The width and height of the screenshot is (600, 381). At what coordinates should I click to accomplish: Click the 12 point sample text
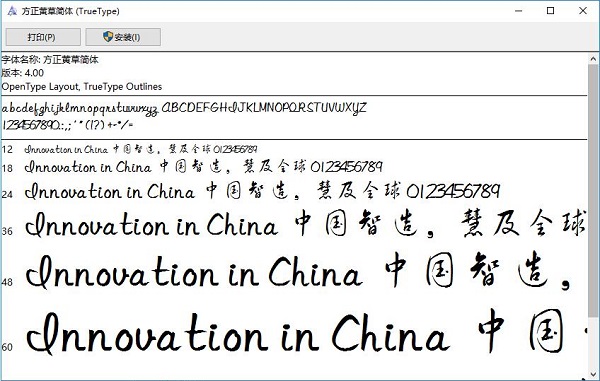pos(141,149)
